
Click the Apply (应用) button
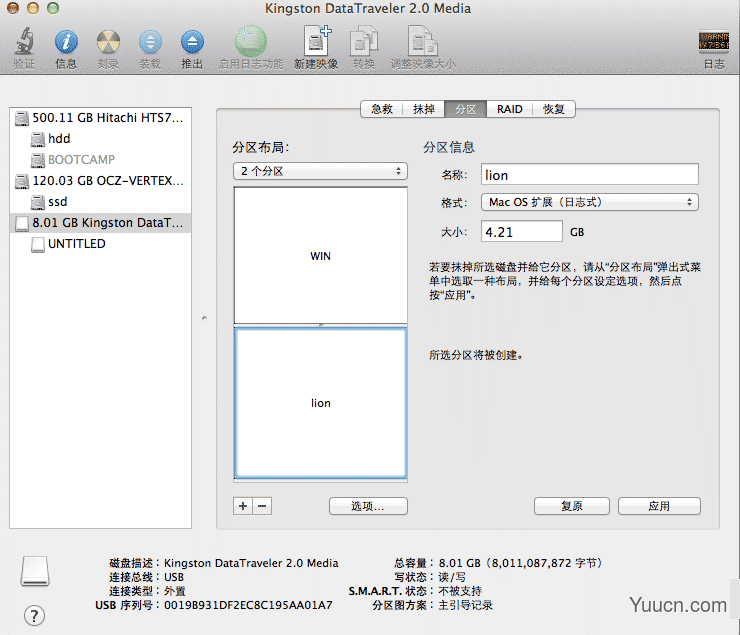pos(659,506)
